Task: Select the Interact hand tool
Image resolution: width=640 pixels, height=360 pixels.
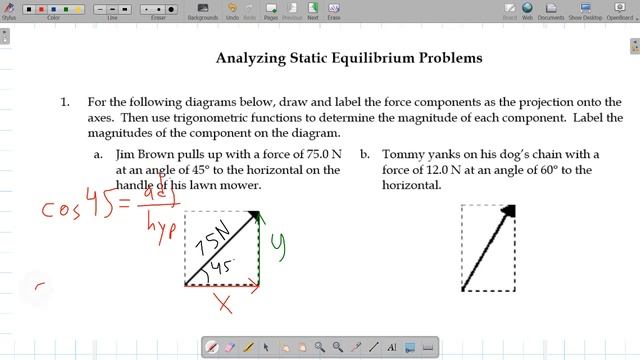Action: point(284,347)
